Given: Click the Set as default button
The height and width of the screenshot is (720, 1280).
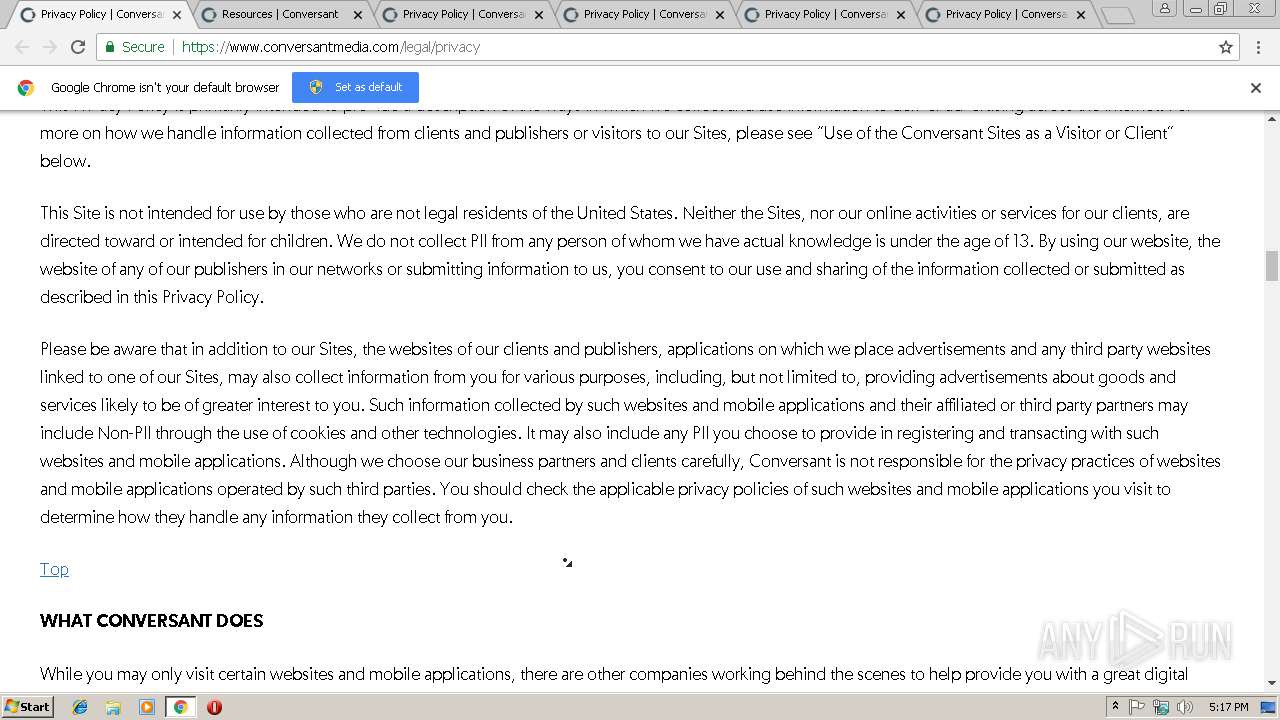Looking at the screenshot, I should point(355,87).
